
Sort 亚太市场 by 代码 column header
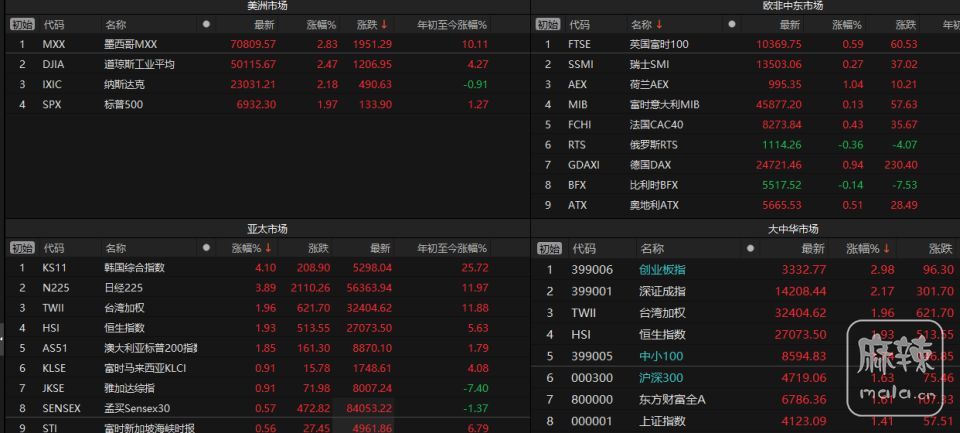pyautogui.click(x=53, y=247)
